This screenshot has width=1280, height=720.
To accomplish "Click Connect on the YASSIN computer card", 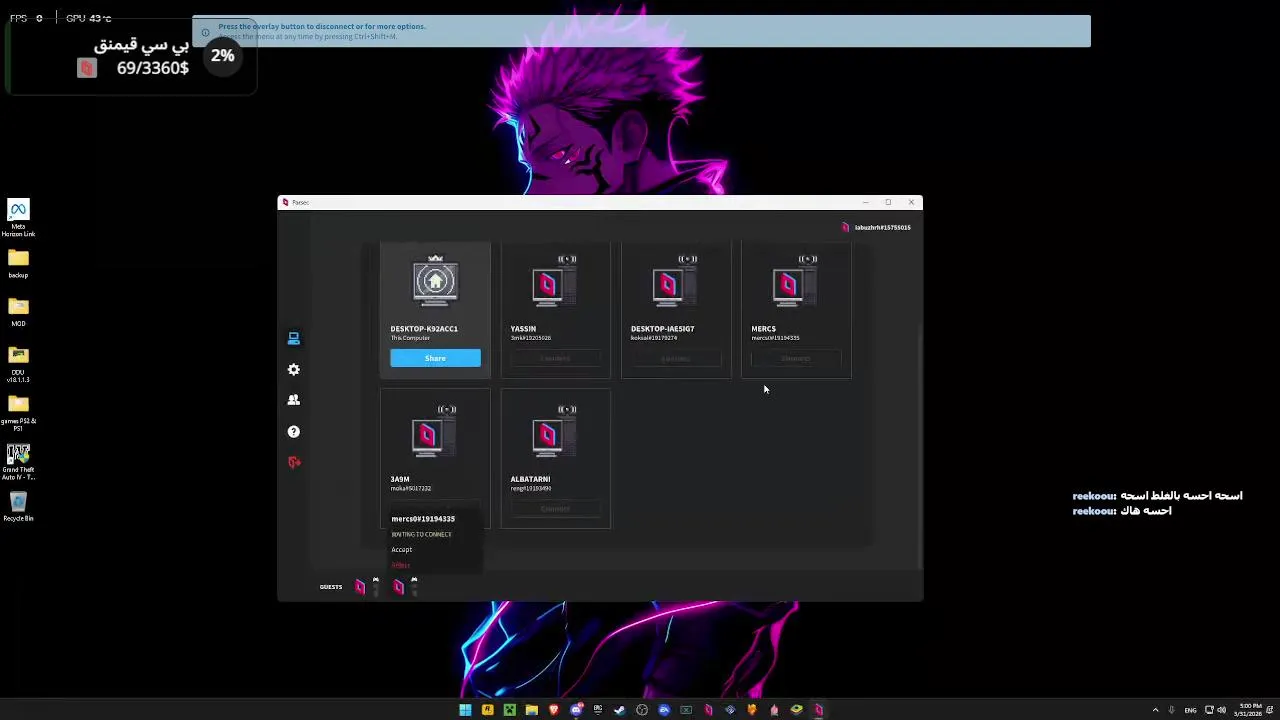I will tap(555, 358).
